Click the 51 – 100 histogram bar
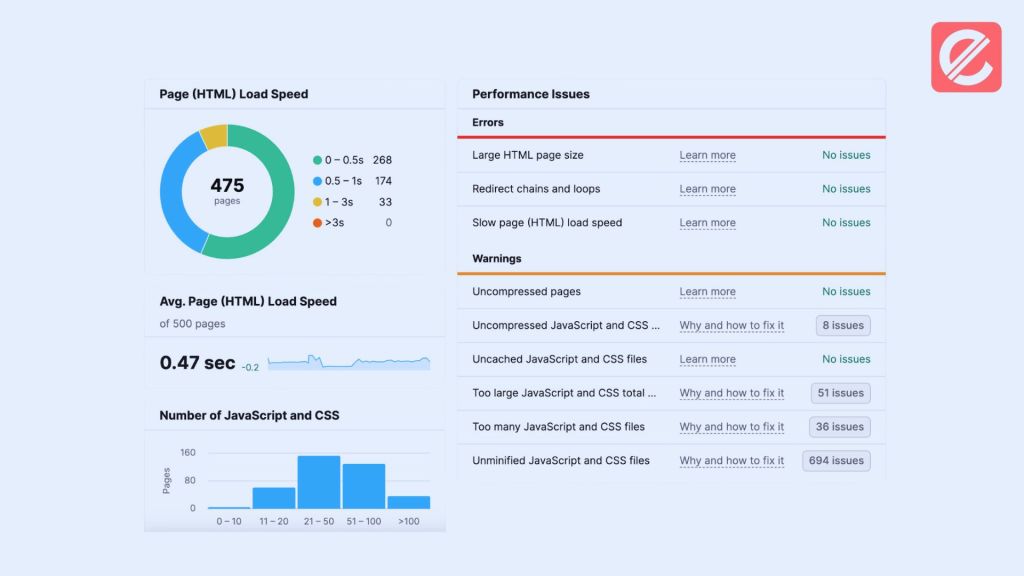The height and width of the screenshot is (576, 1024). click(x=364, y=487)
